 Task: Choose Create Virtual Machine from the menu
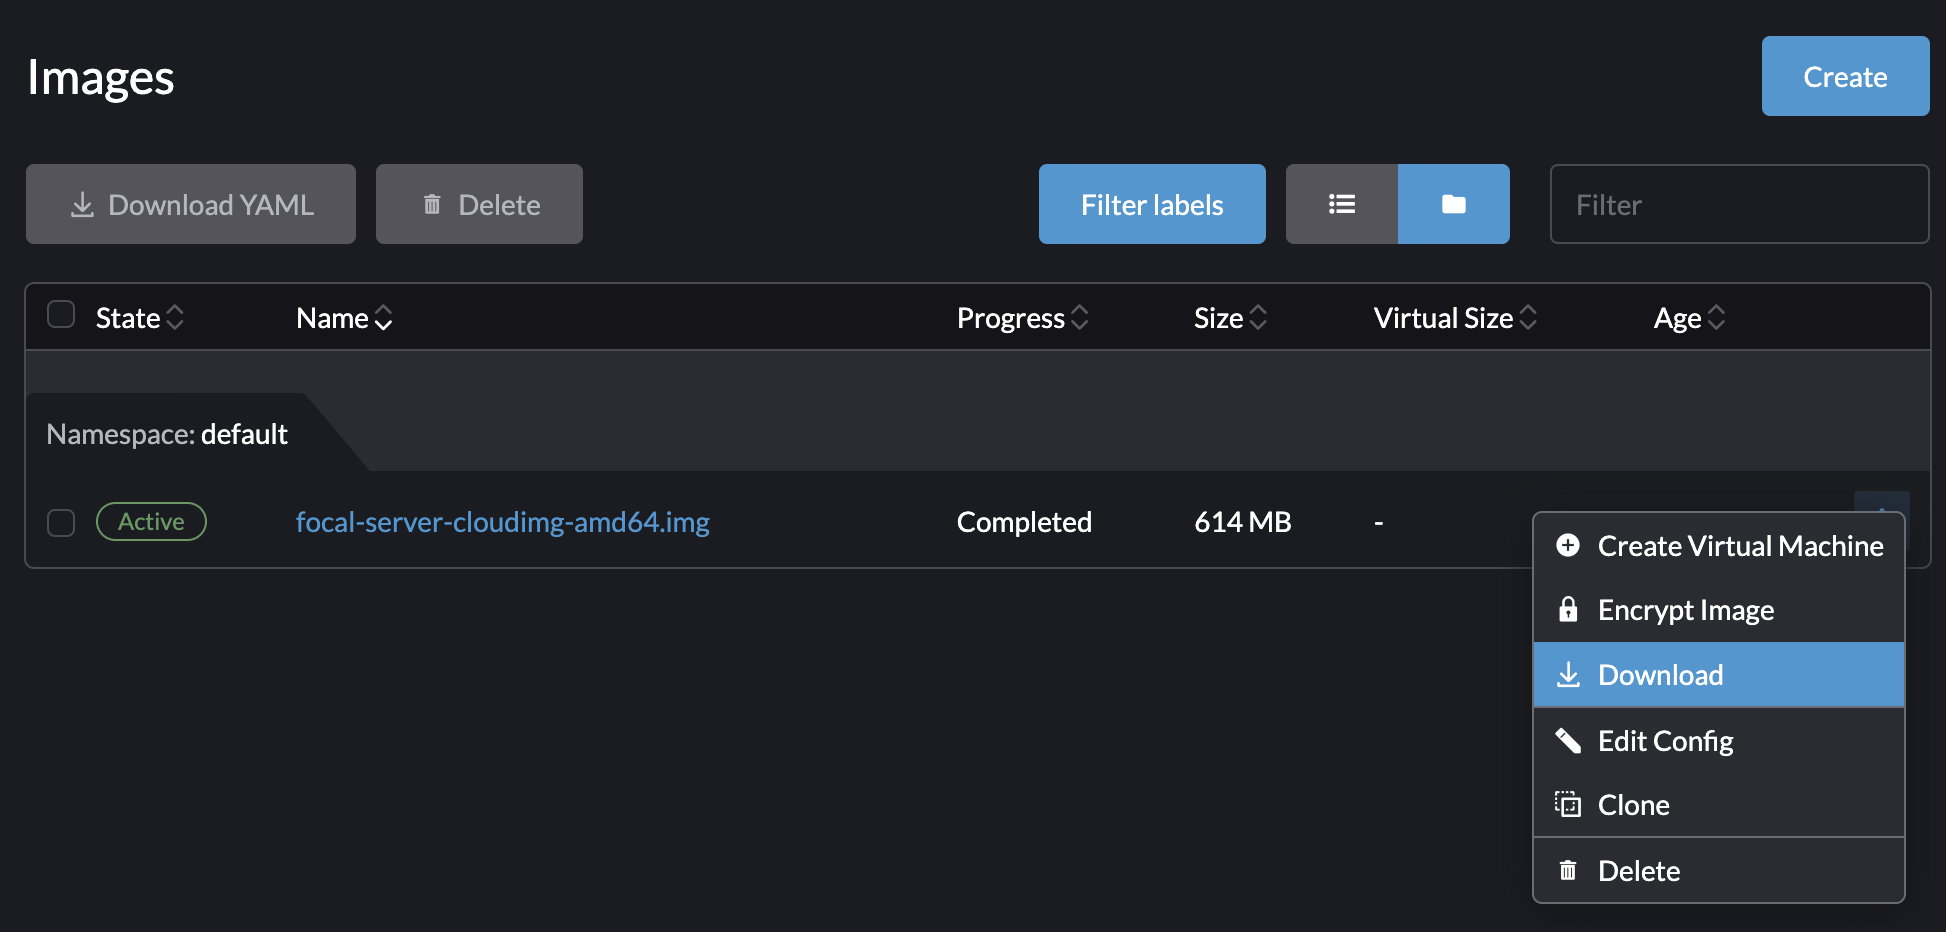tap(1740, 546)
